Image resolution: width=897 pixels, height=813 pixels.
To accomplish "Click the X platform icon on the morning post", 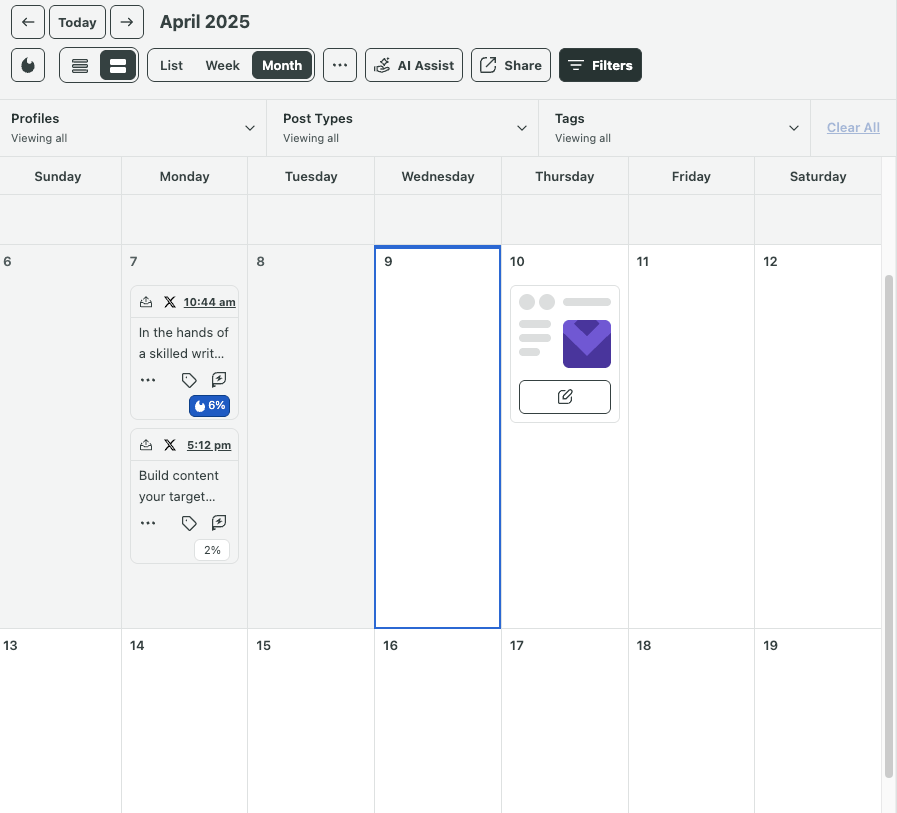I will pyautogui.click(x=169, y=301).
